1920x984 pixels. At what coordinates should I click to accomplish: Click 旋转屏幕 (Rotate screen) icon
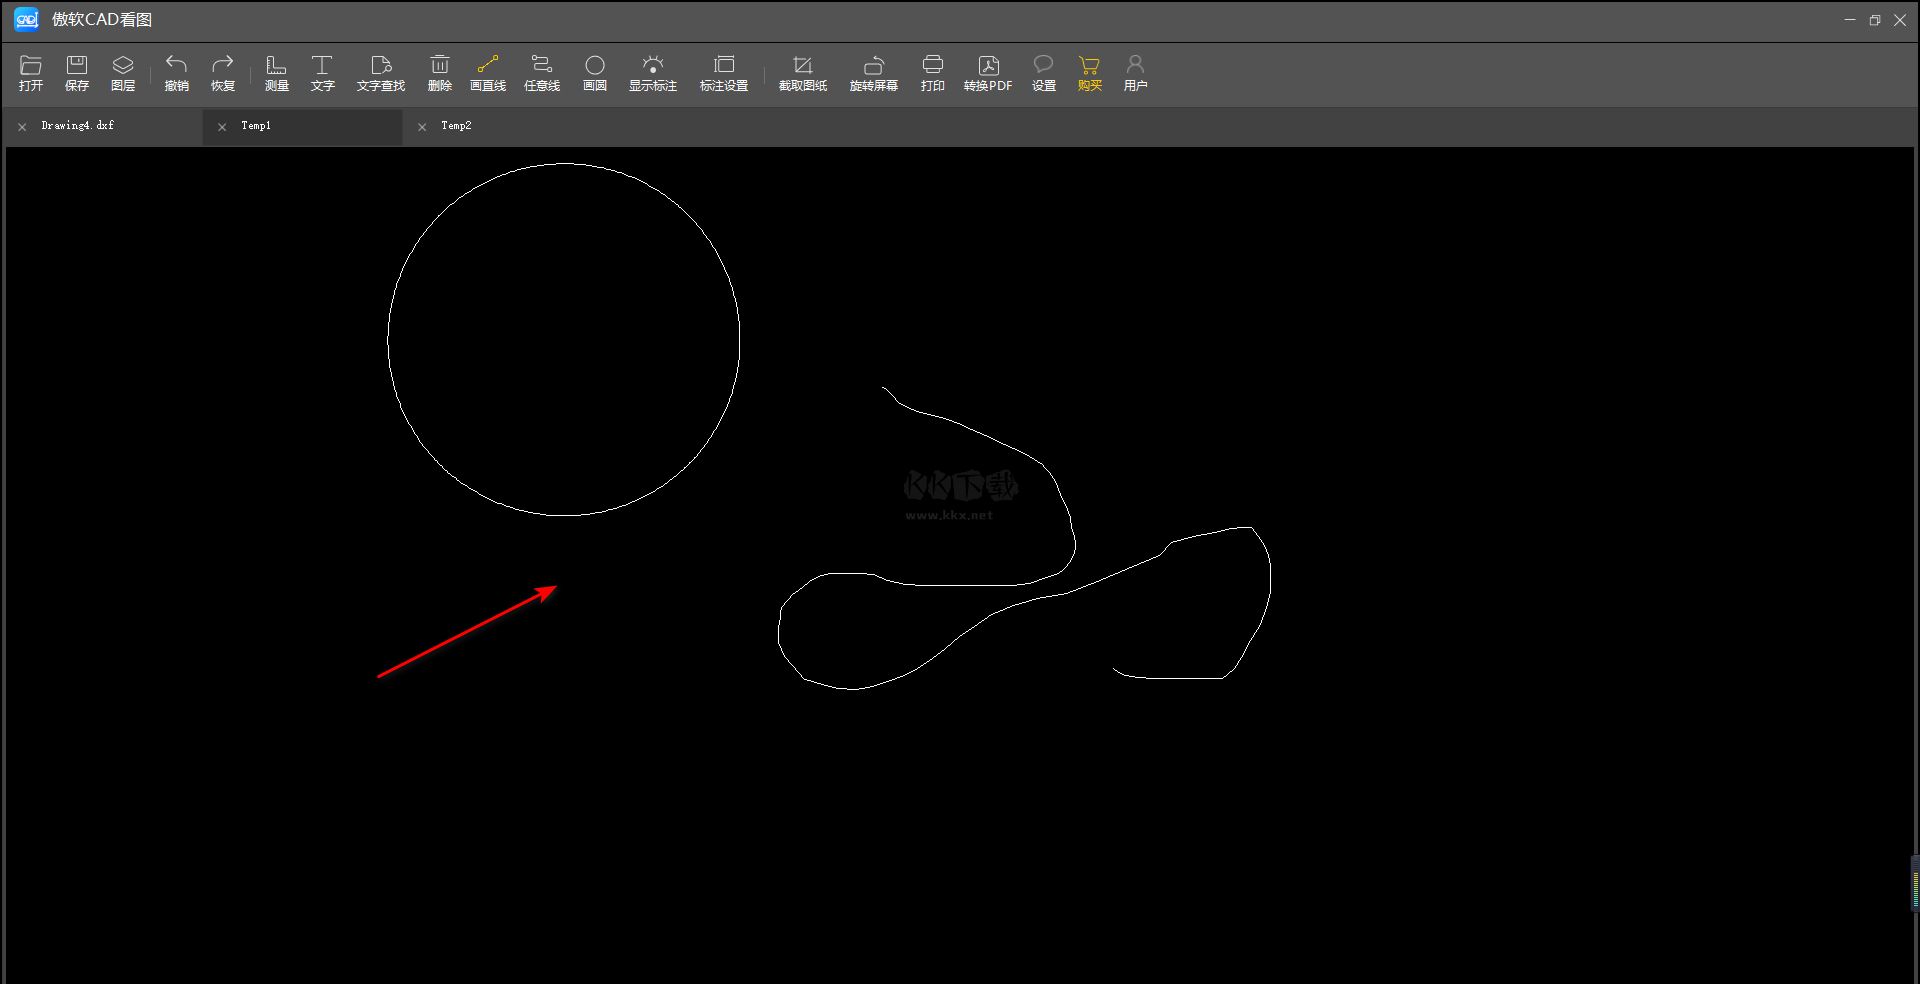click(874, 73)
